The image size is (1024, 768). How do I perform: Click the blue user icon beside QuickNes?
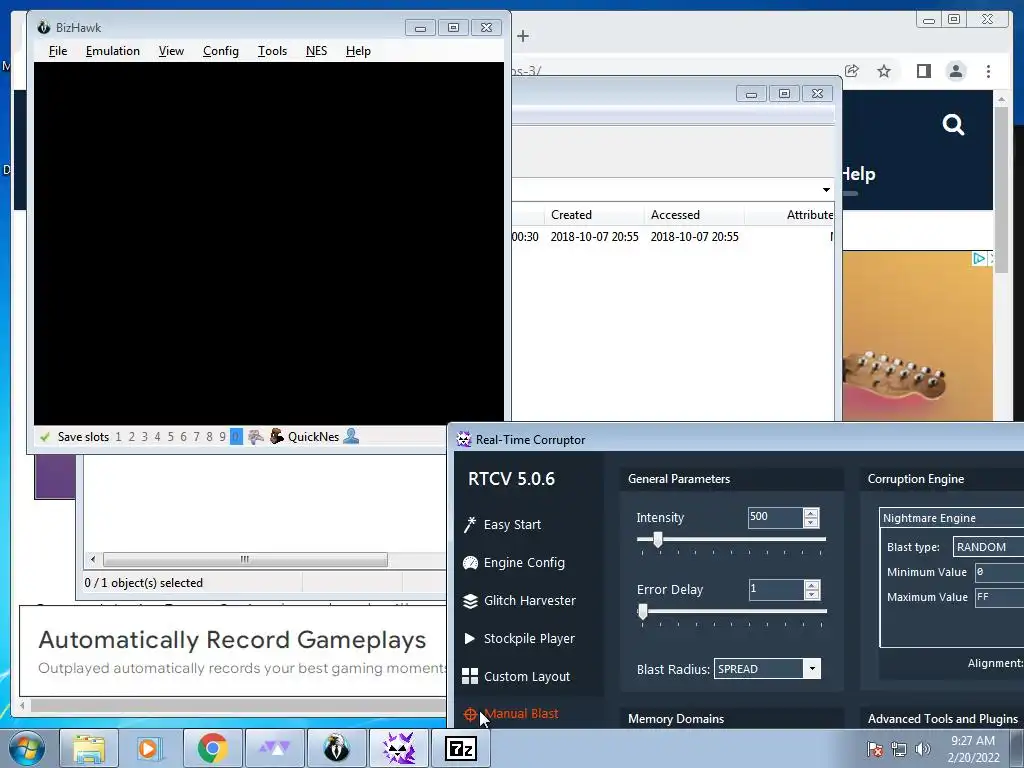coord(351,436)
